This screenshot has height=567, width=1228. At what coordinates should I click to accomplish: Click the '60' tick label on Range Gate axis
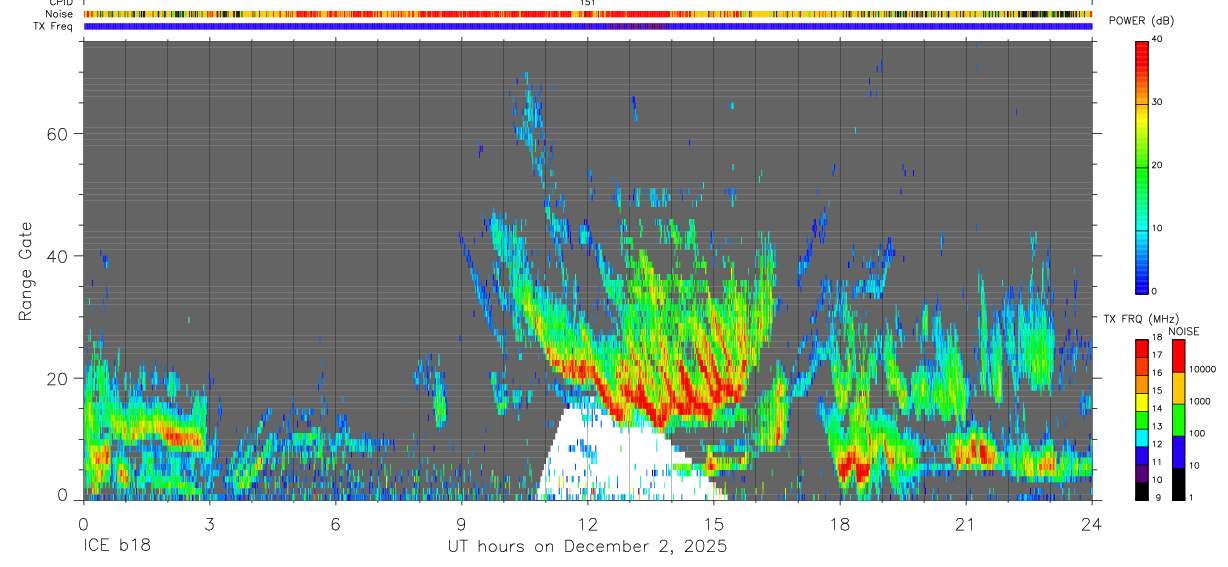pyautogui.click(x=58, y=134)
